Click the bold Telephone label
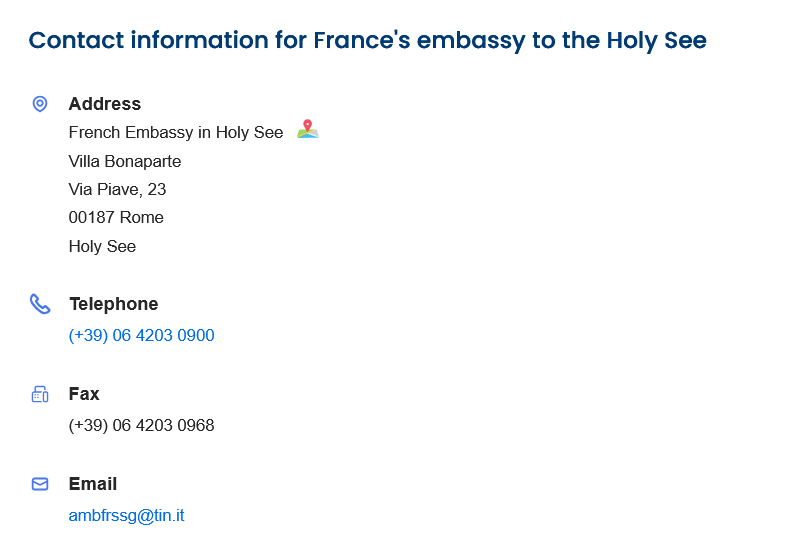 (113, 304)
